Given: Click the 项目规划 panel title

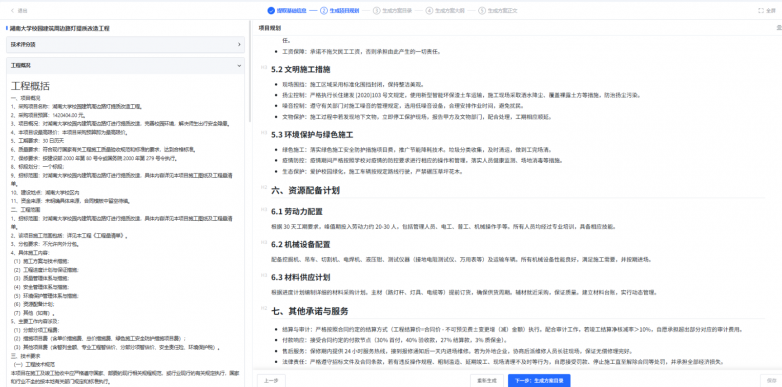Looking at the screenshot, I should 270,28.
